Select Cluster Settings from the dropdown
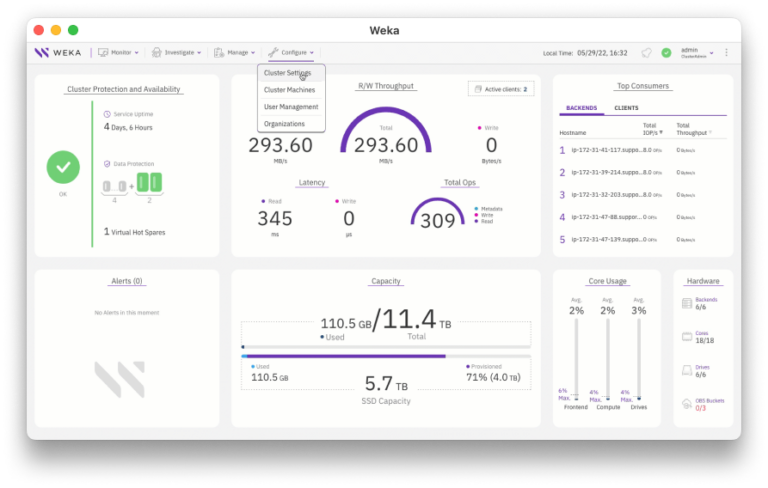 pyautogui.click(x=291, y=73)
